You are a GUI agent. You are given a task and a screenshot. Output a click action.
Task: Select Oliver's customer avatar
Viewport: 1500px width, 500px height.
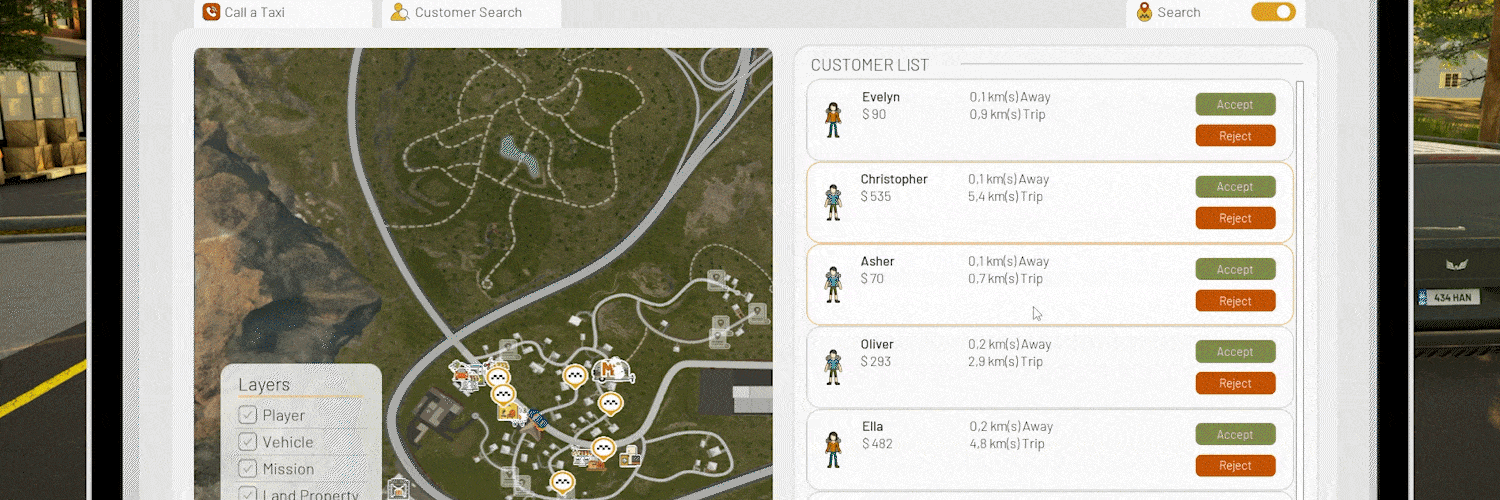(x=832, y=366)
